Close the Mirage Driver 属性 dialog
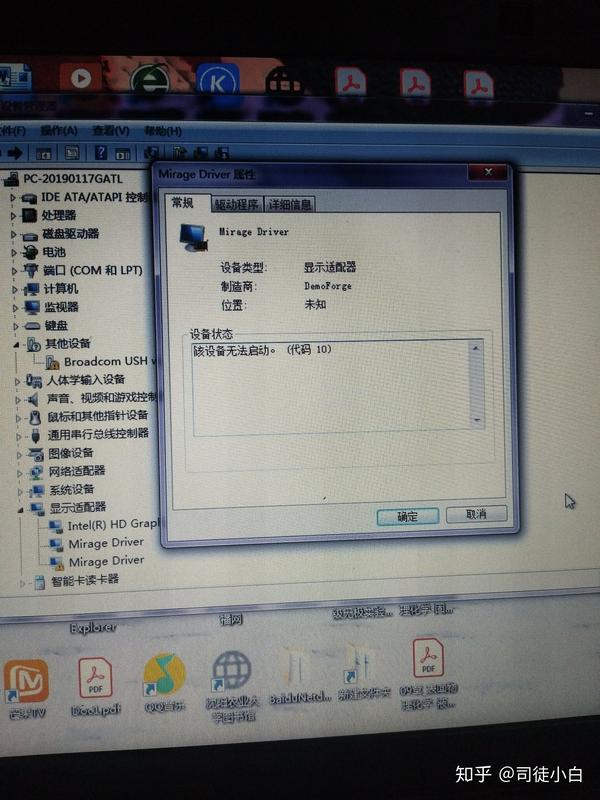Image resolution: width=600 pixels, height=800 pixels. coord(488,171)
